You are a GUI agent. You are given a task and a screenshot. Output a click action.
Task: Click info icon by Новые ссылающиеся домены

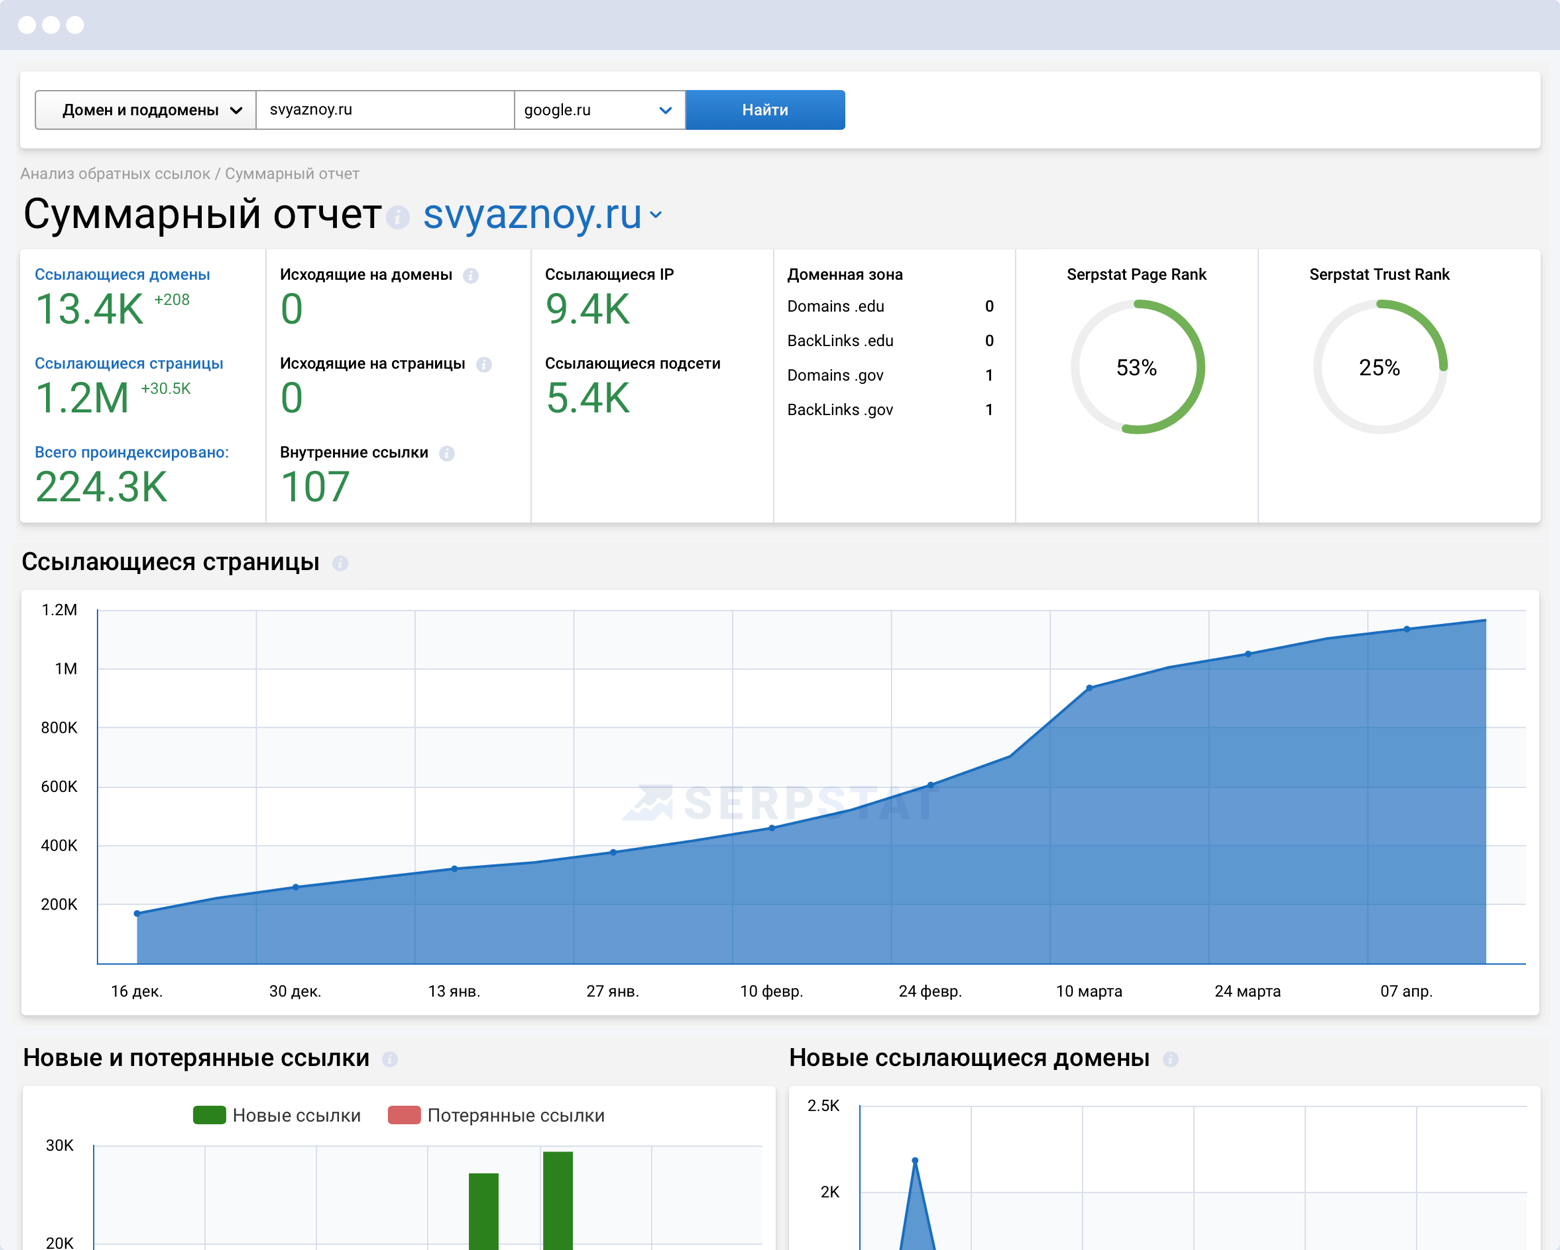[1170, 1059]
